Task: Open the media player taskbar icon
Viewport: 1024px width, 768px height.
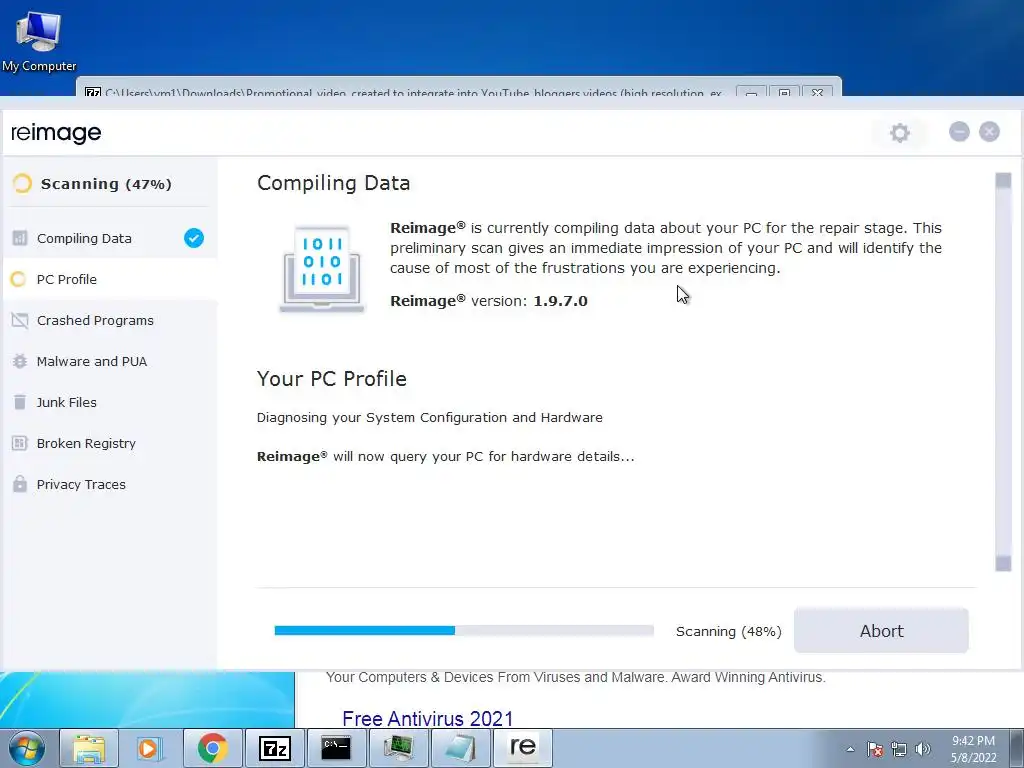Action: tap(150, 748)
